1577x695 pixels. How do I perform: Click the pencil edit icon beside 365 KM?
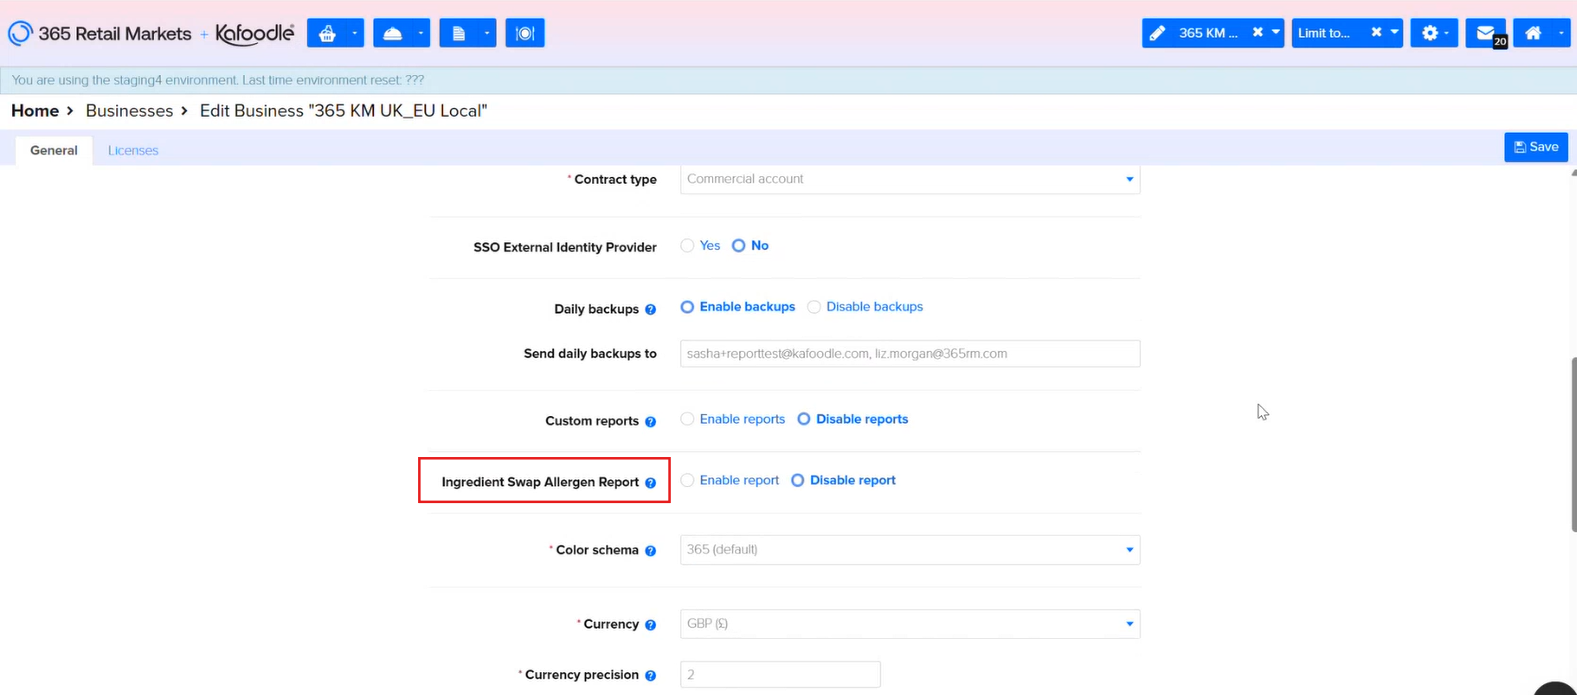[x=1157, y=33]
